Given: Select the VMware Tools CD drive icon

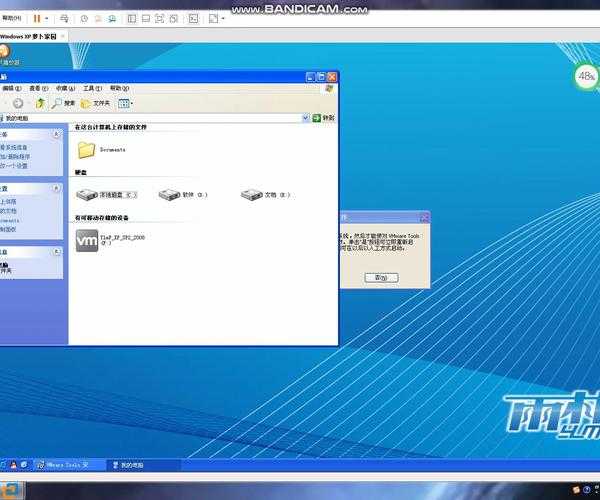Looking at the screenshot, I should point(86,238).
